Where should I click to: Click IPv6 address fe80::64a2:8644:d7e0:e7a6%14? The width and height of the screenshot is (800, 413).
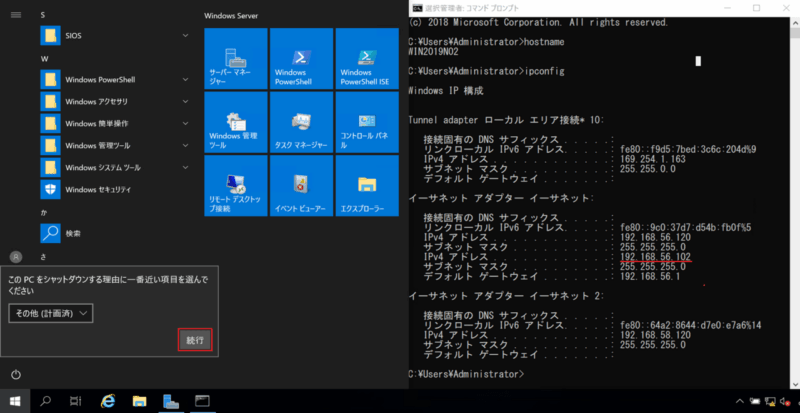tap(691, 325)
